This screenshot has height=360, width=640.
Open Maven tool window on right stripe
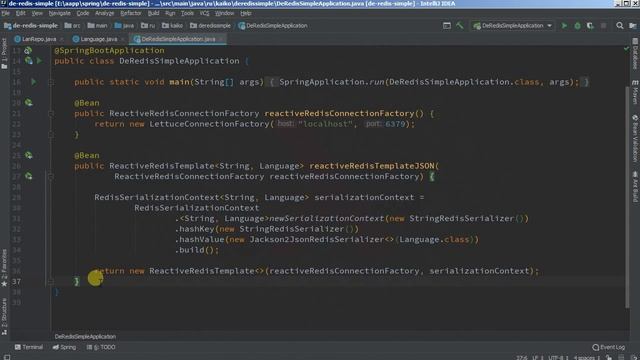[x=635, y=92]
